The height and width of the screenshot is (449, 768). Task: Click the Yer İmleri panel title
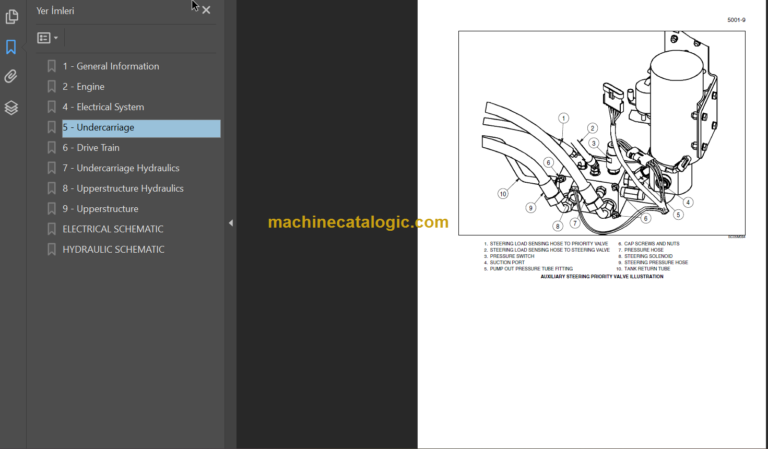(x=55, y=11)
